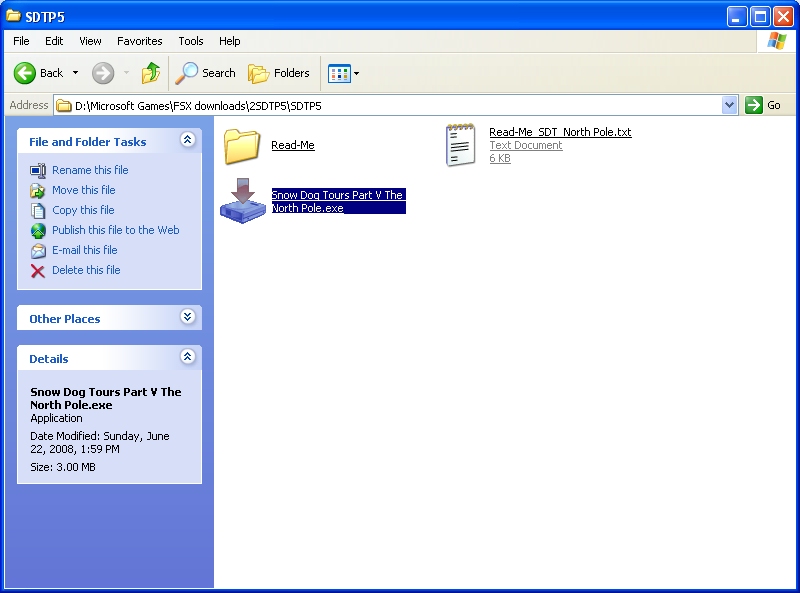The height and width of the screenshot is (593, 800).
Task: Collapse the File and Folder Tasks panel
Action: (187, 141)
